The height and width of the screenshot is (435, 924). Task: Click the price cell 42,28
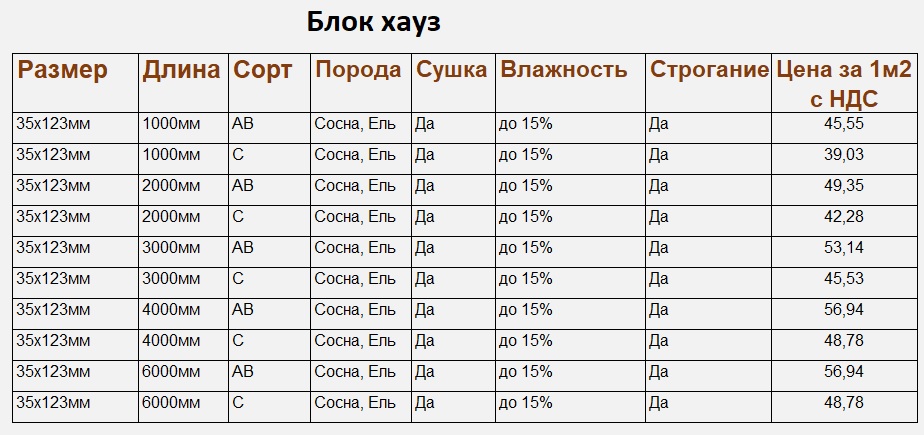[x=844, y=216]
